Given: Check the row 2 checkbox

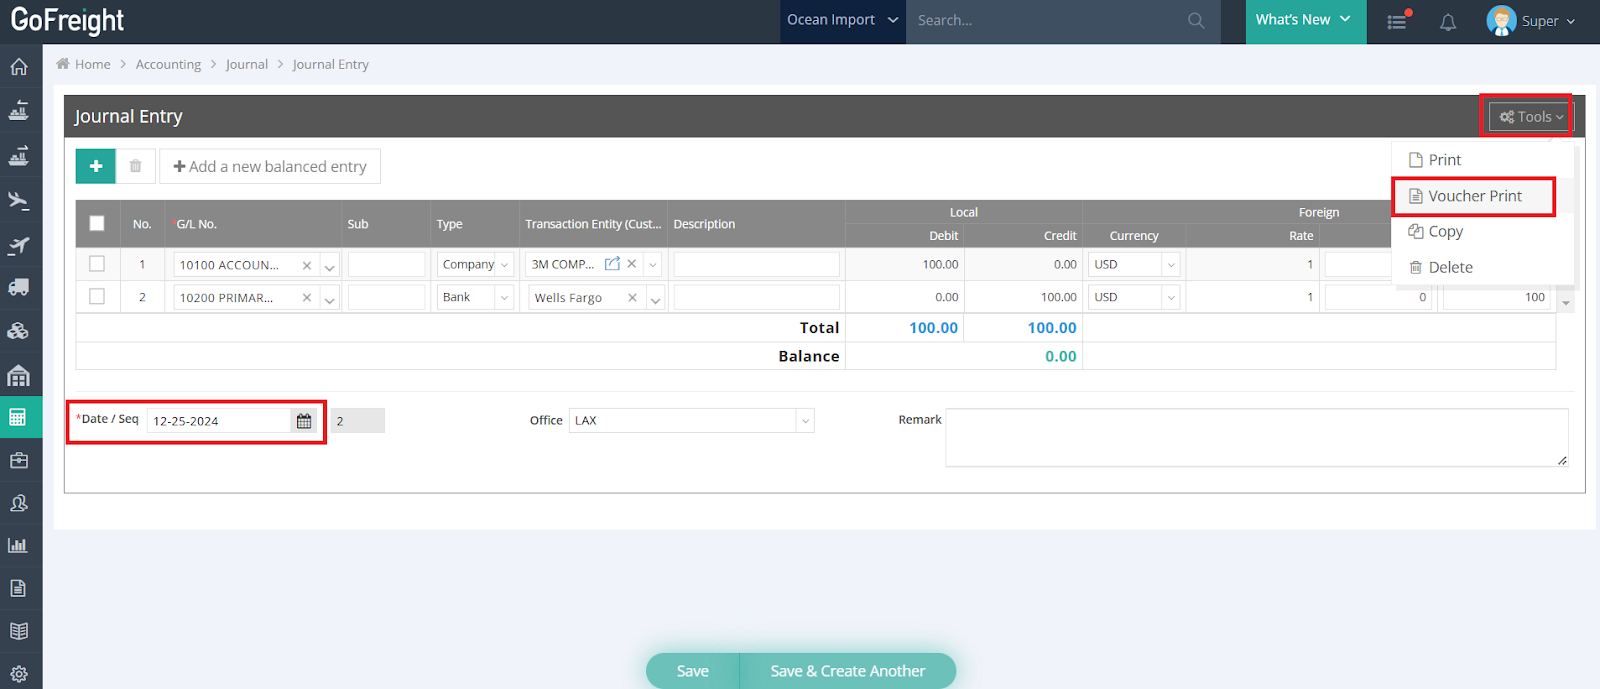Looking at the screenshot, I should click(97, 297).
